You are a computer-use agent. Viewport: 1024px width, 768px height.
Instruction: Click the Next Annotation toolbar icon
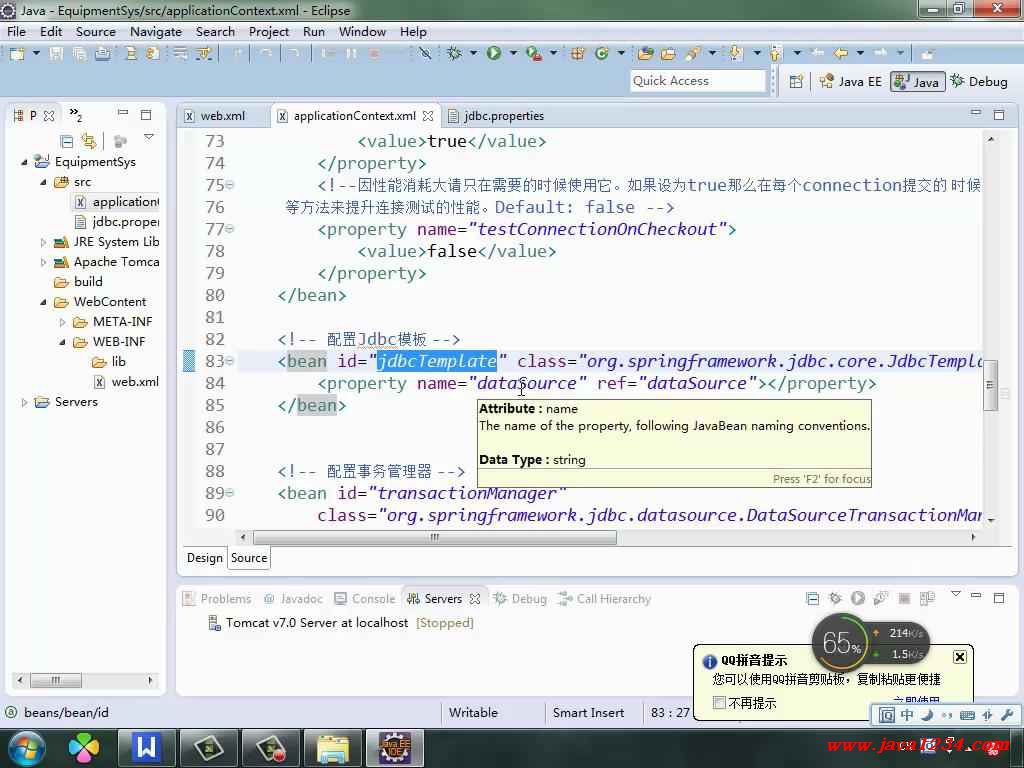(736, 54)
